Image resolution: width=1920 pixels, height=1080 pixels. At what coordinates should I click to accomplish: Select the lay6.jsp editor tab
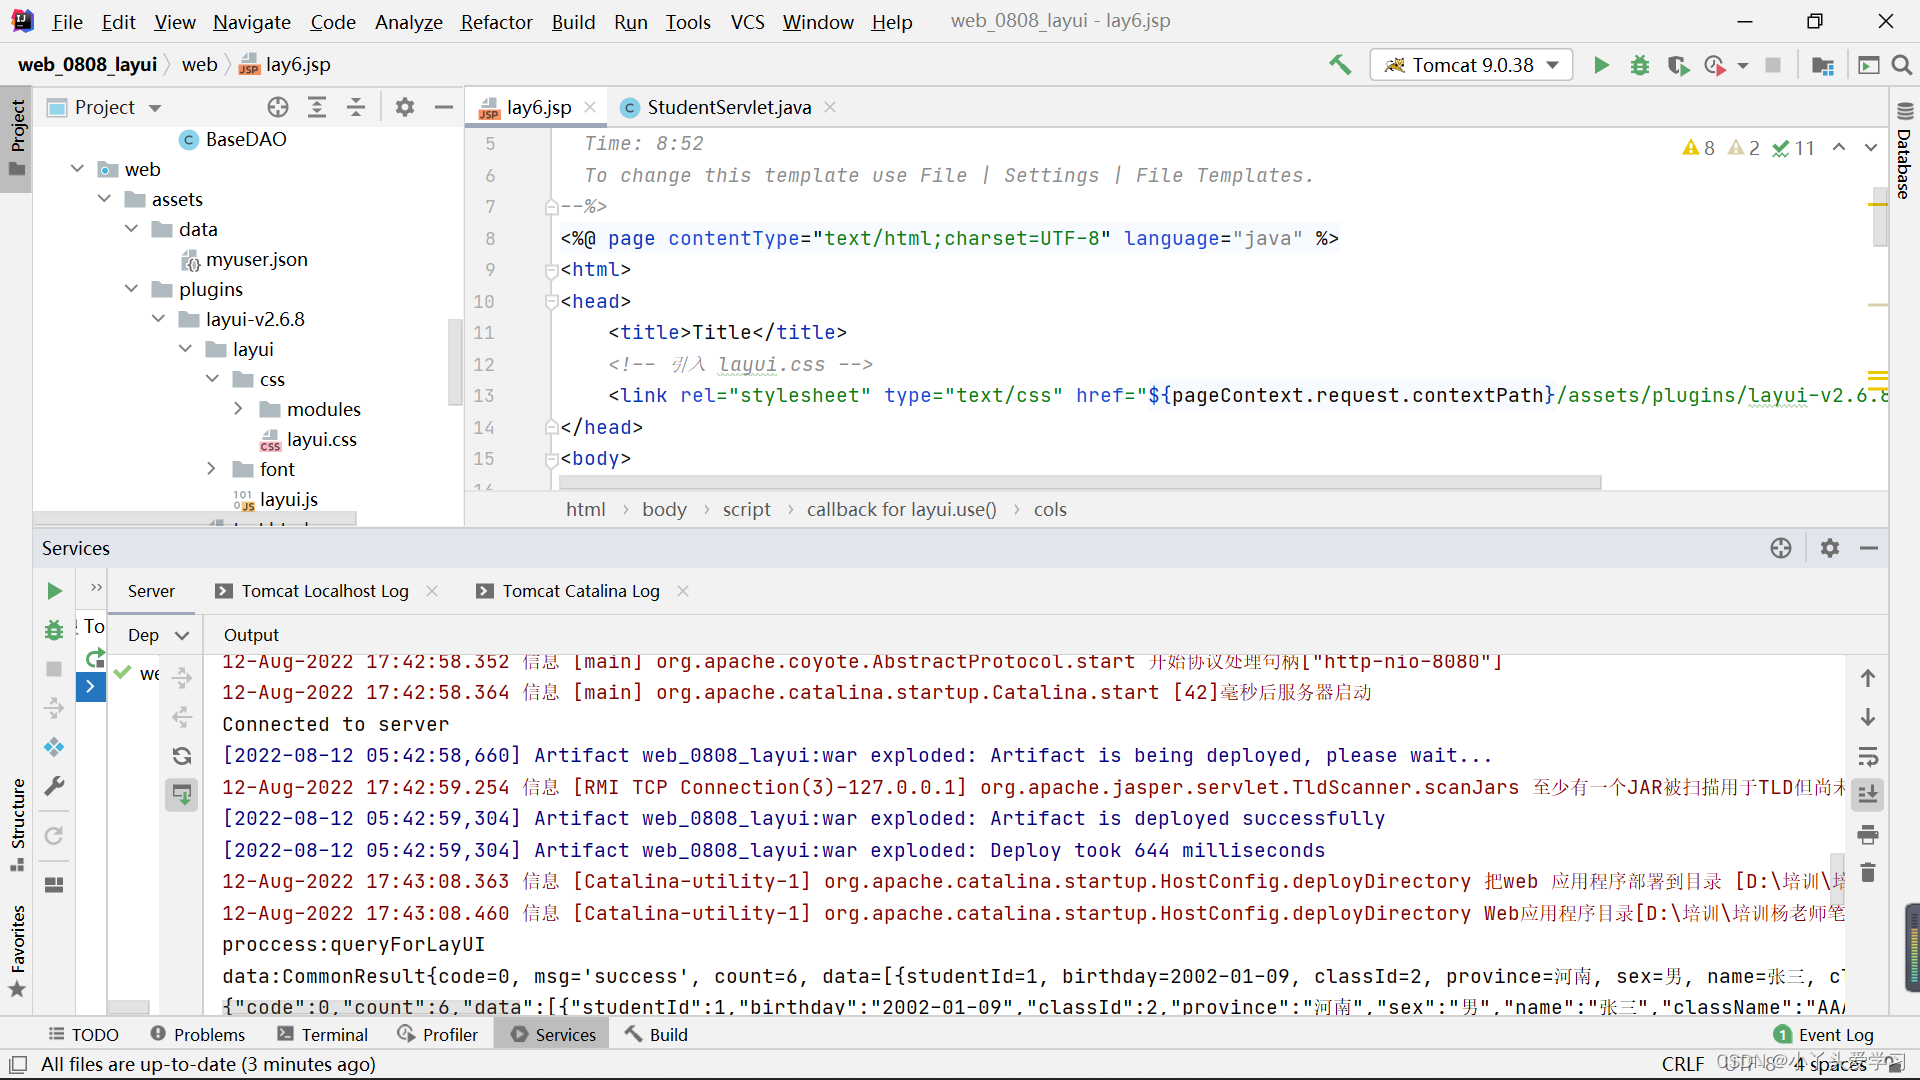click(526, 107)
